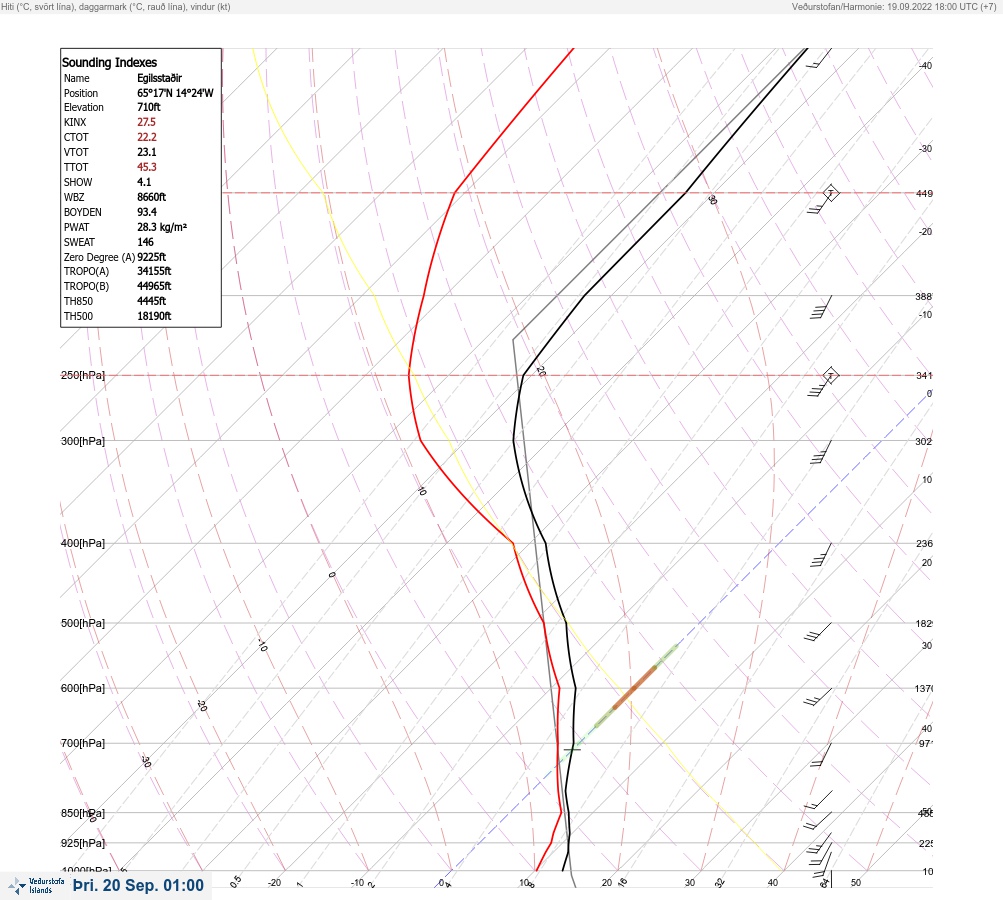Click the orange thick segment on the zero isotherm
This screenshot has width=1003, height=900.
(x=635, y=688)
